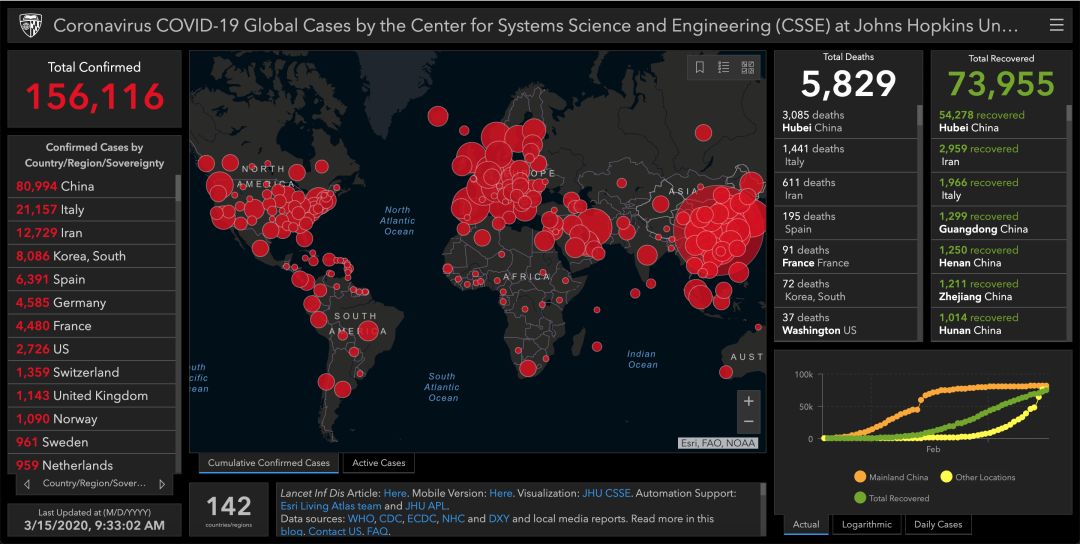Open the NHC data source link

[453, 519]
